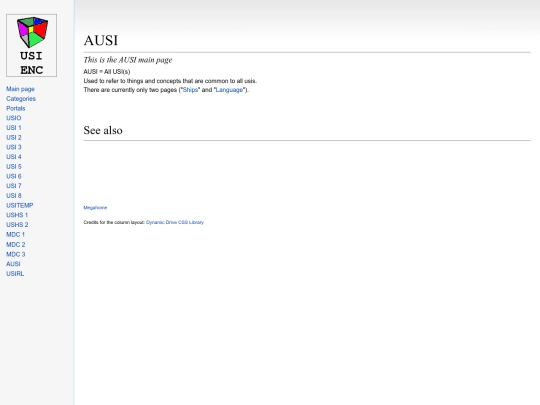540x405 pixels.
Task: Click the 'AUSI = All USI(s)' text line
Action: [107, 72]
